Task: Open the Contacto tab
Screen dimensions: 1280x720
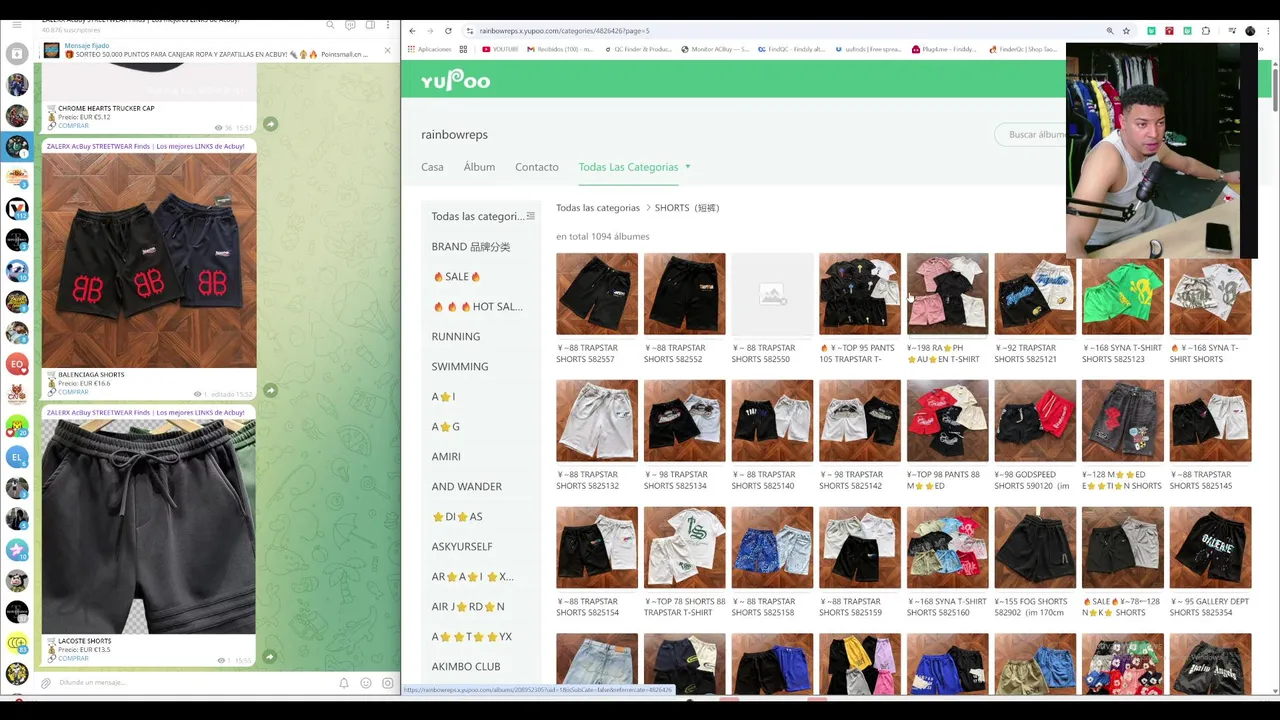Action: tap(537, 167)
